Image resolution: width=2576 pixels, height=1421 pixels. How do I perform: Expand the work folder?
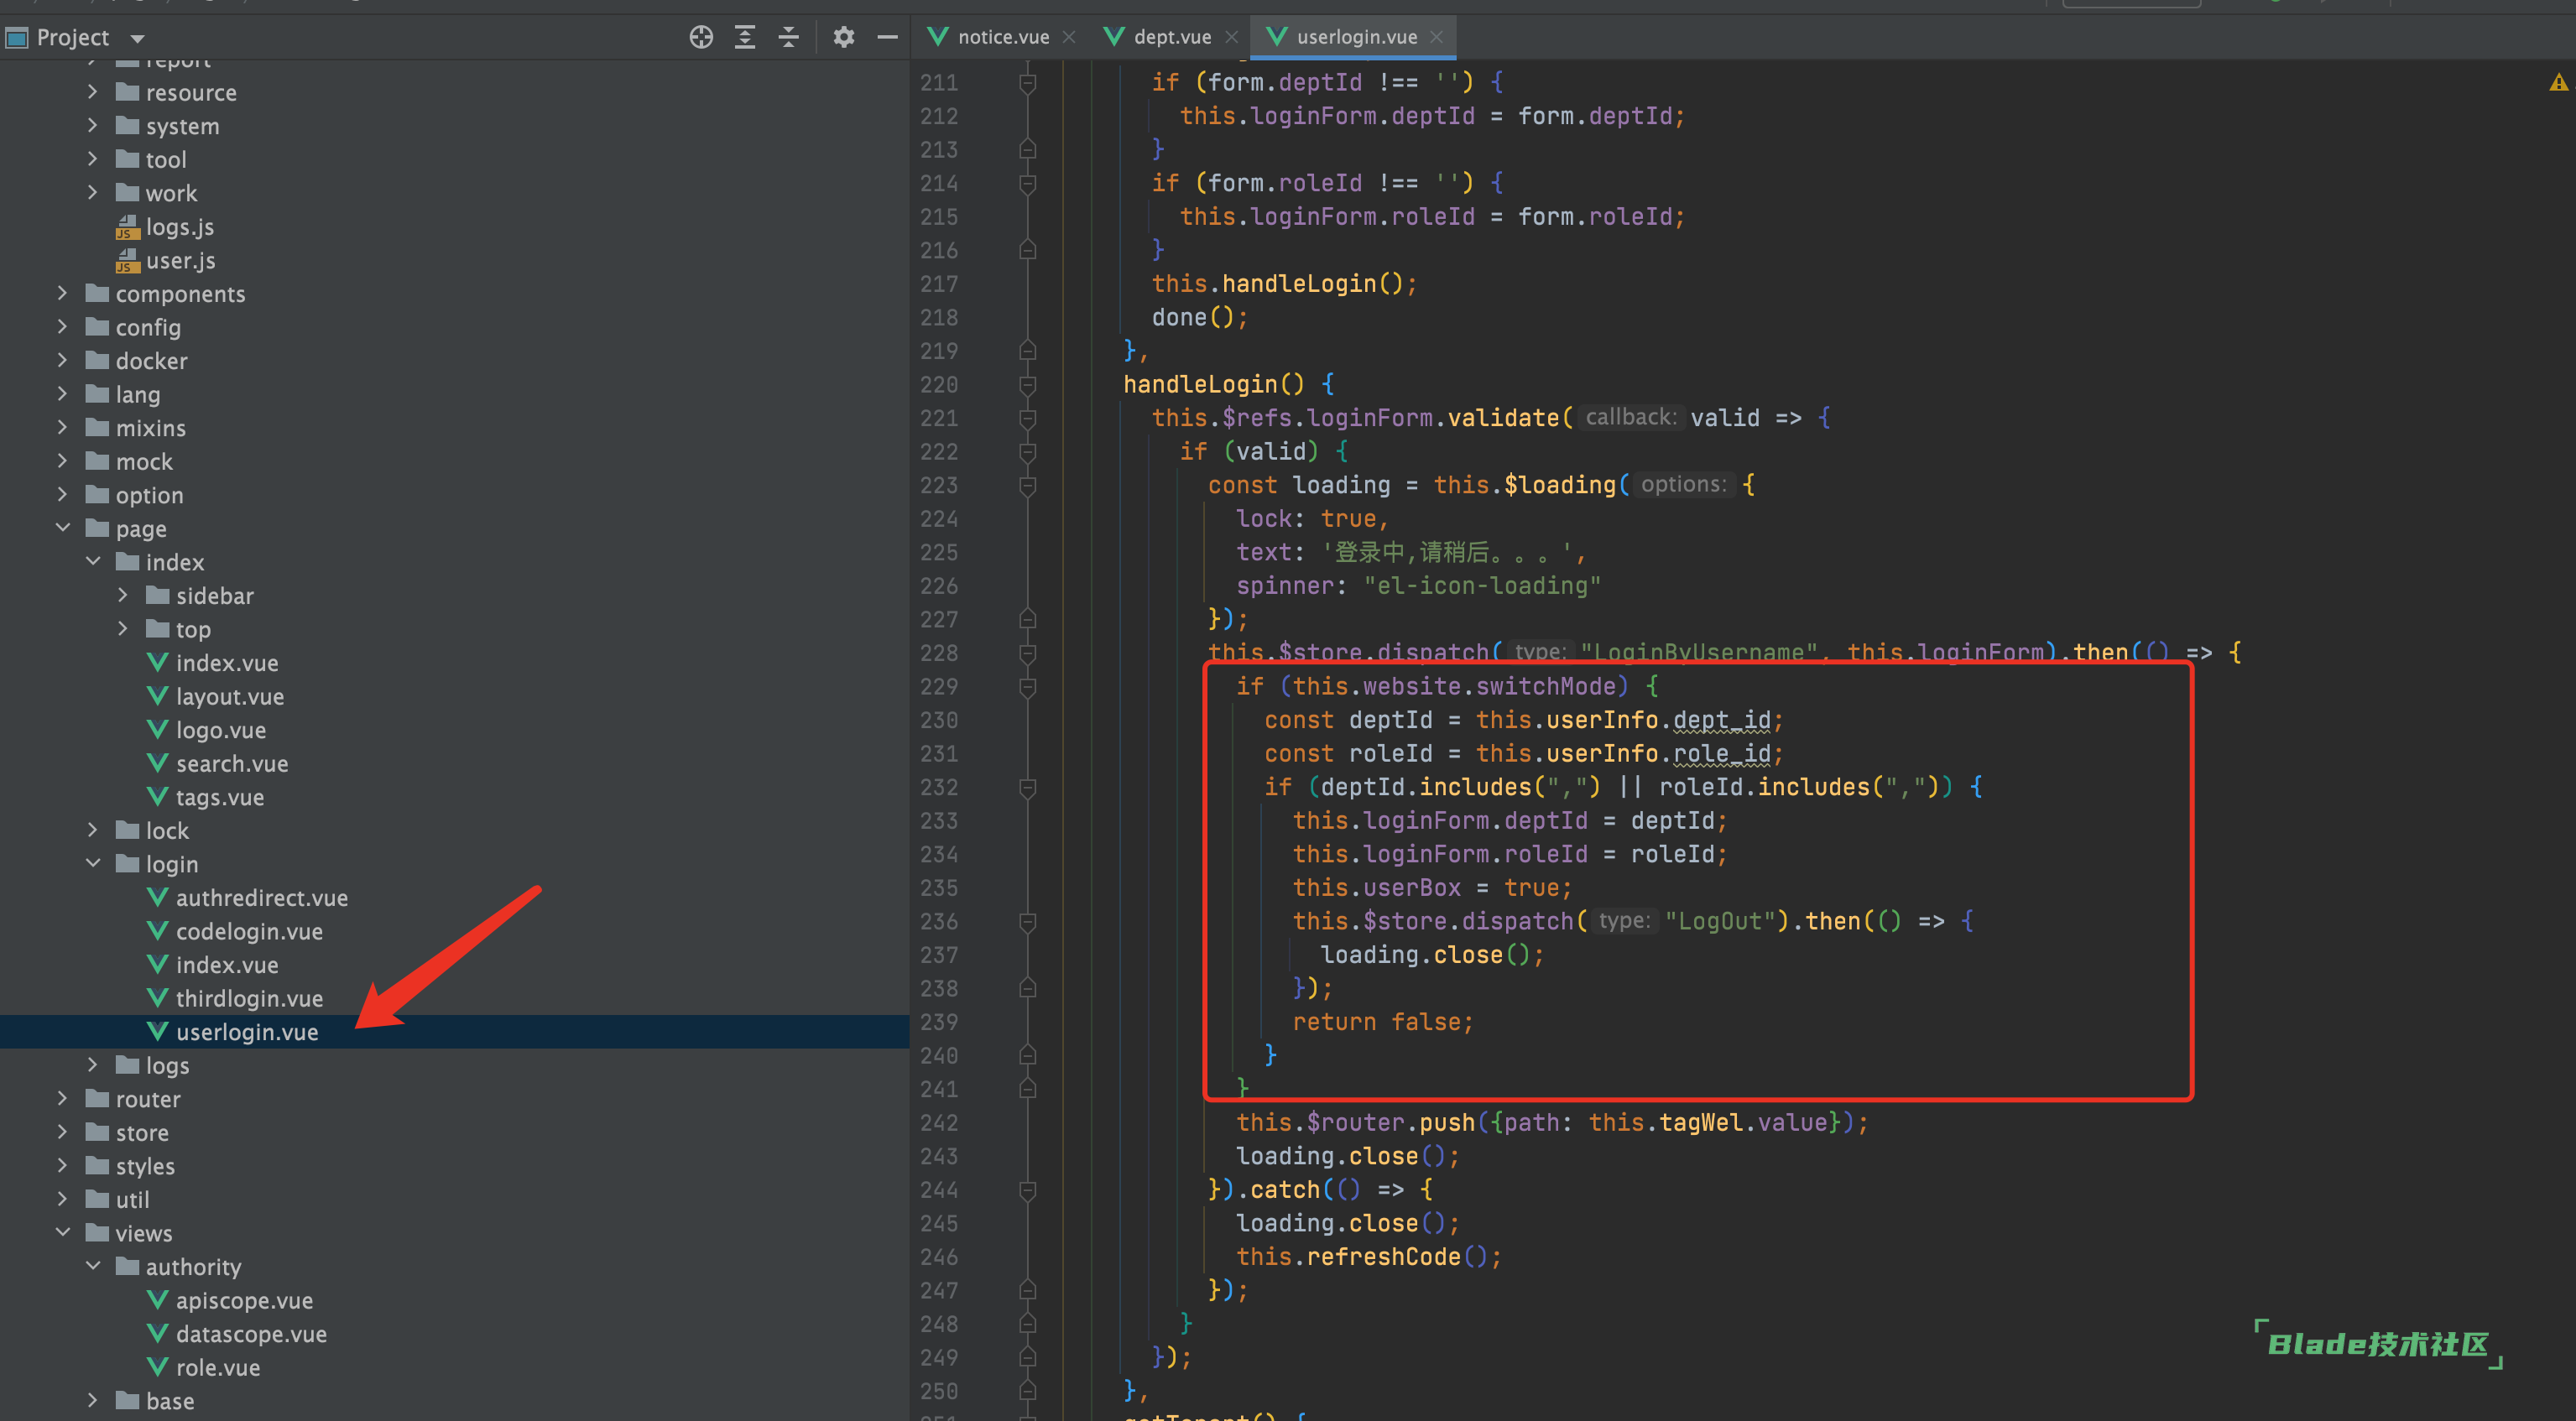93,193
